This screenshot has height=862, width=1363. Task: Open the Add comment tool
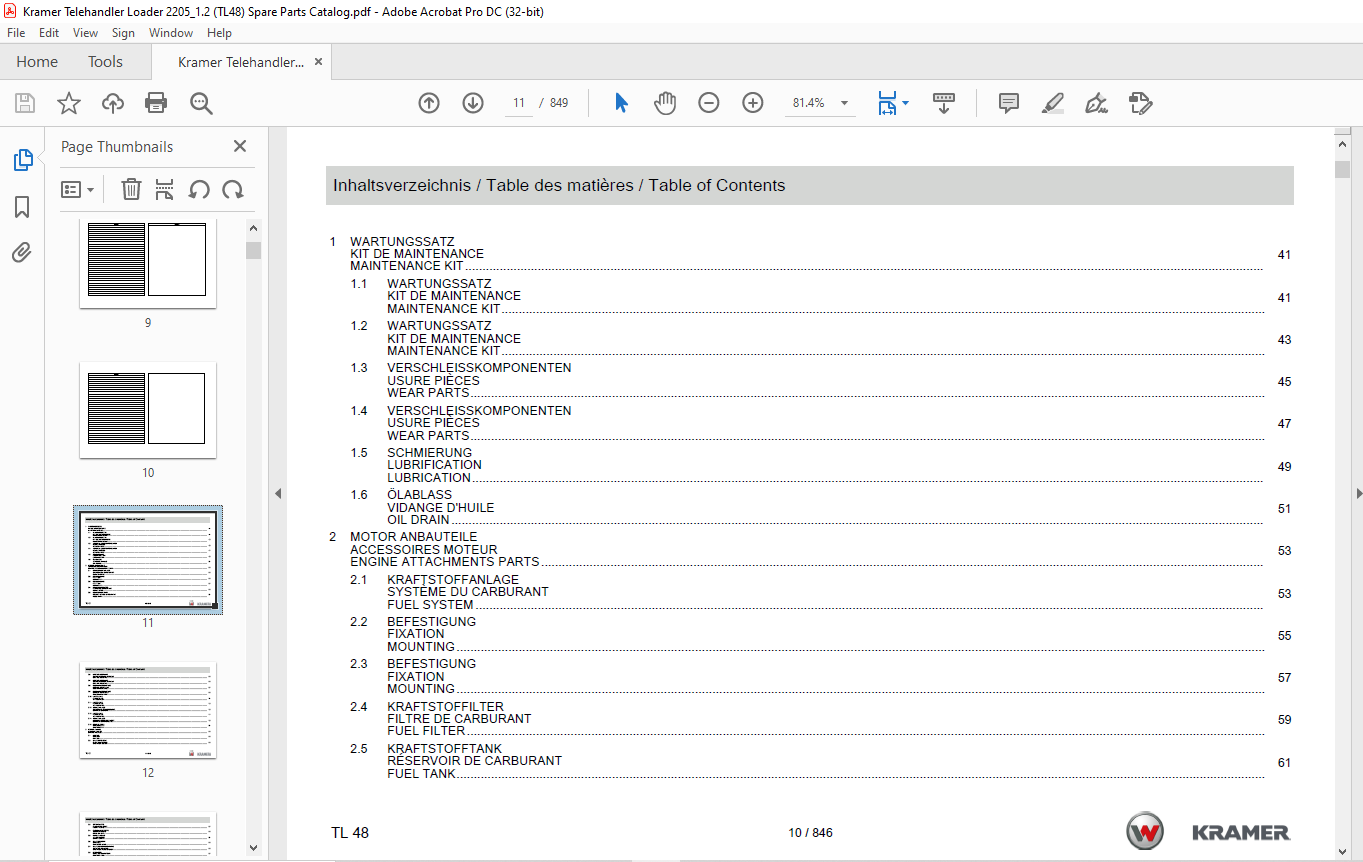tap(1009, 103)
